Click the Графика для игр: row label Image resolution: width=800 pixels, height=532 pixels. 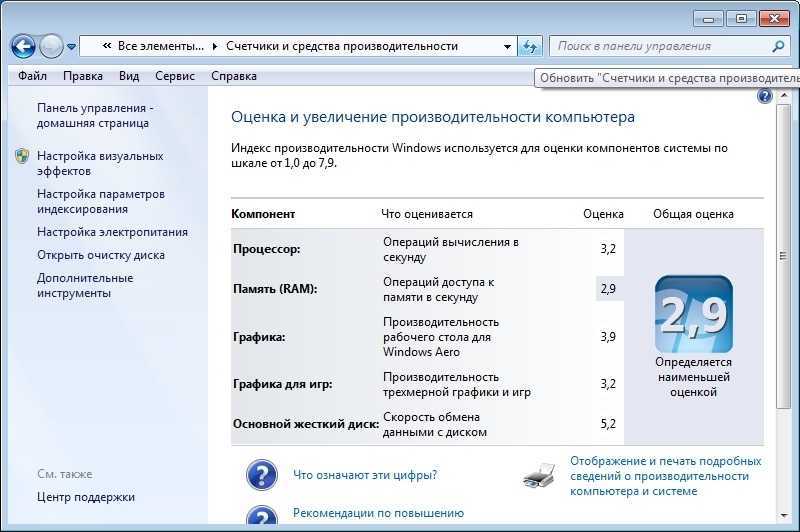pos(283,384)
